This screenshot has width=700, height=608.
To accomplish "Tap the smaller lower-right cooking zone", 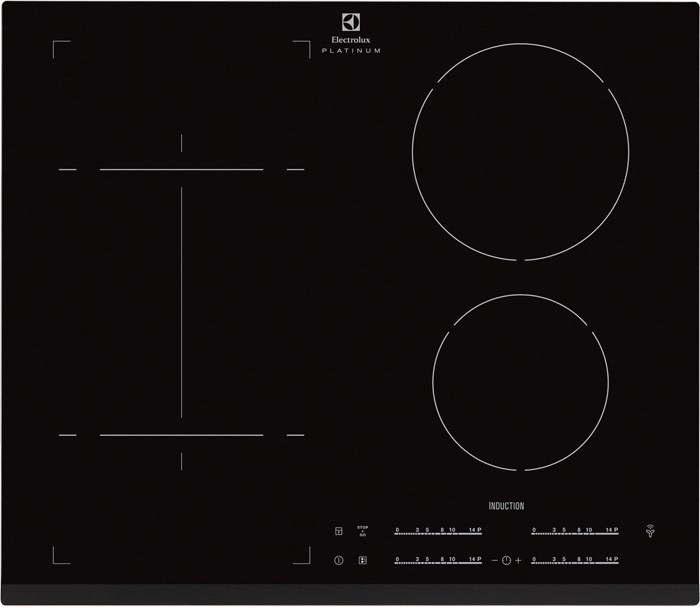I will point(520,382).
